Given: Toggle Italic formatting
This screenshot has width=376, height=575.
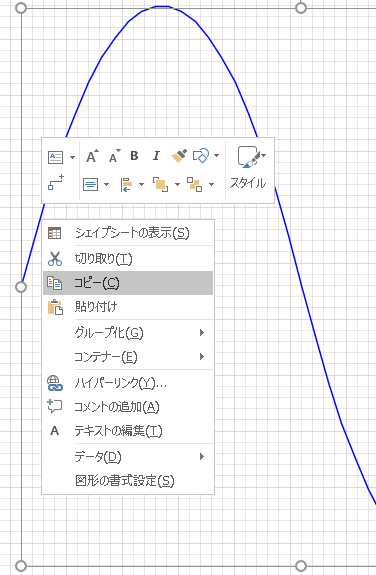Looking at the screenshot, I should pos(156,156).
